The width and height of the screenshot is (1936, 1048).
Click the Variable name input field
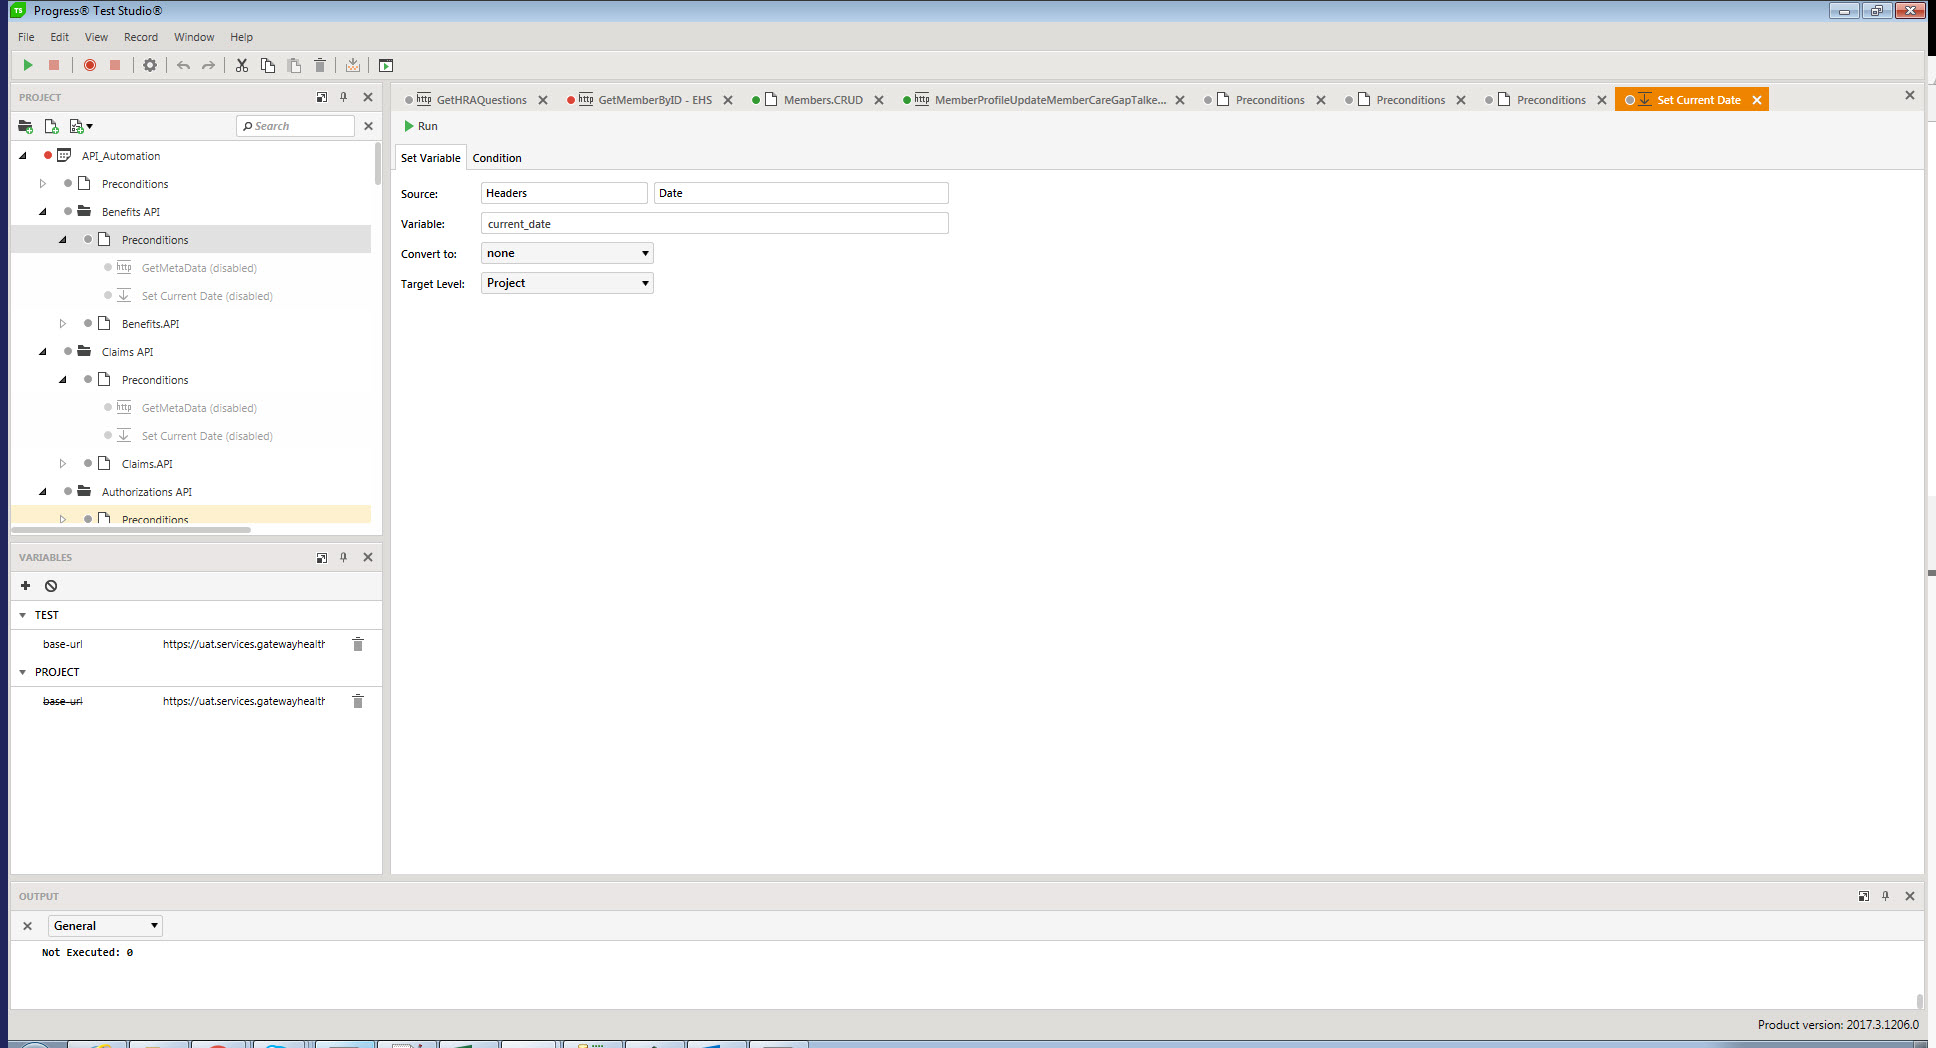714,224
